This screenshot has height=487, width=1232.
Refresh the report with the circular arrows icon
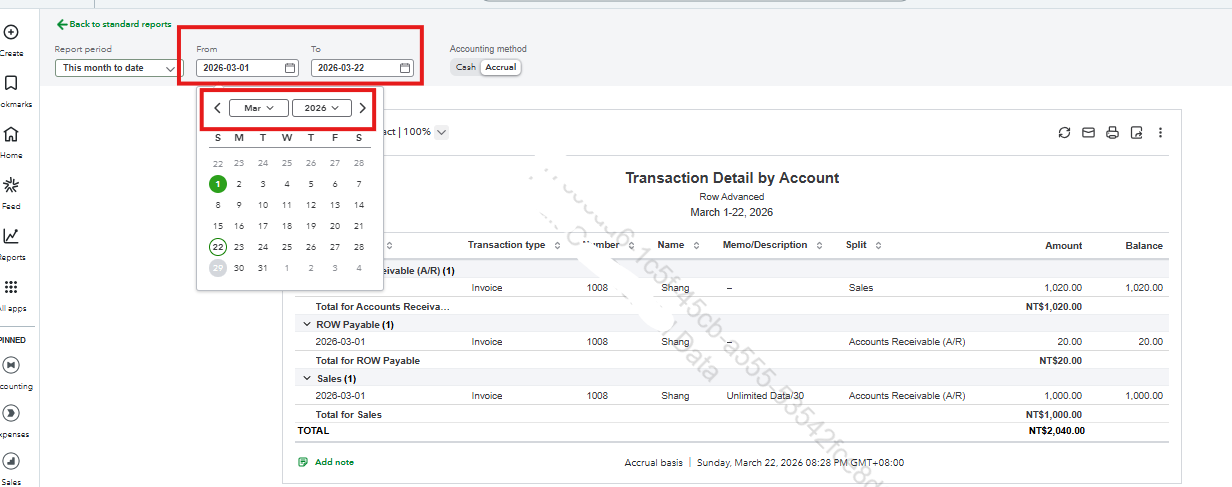pos(1064,133)
